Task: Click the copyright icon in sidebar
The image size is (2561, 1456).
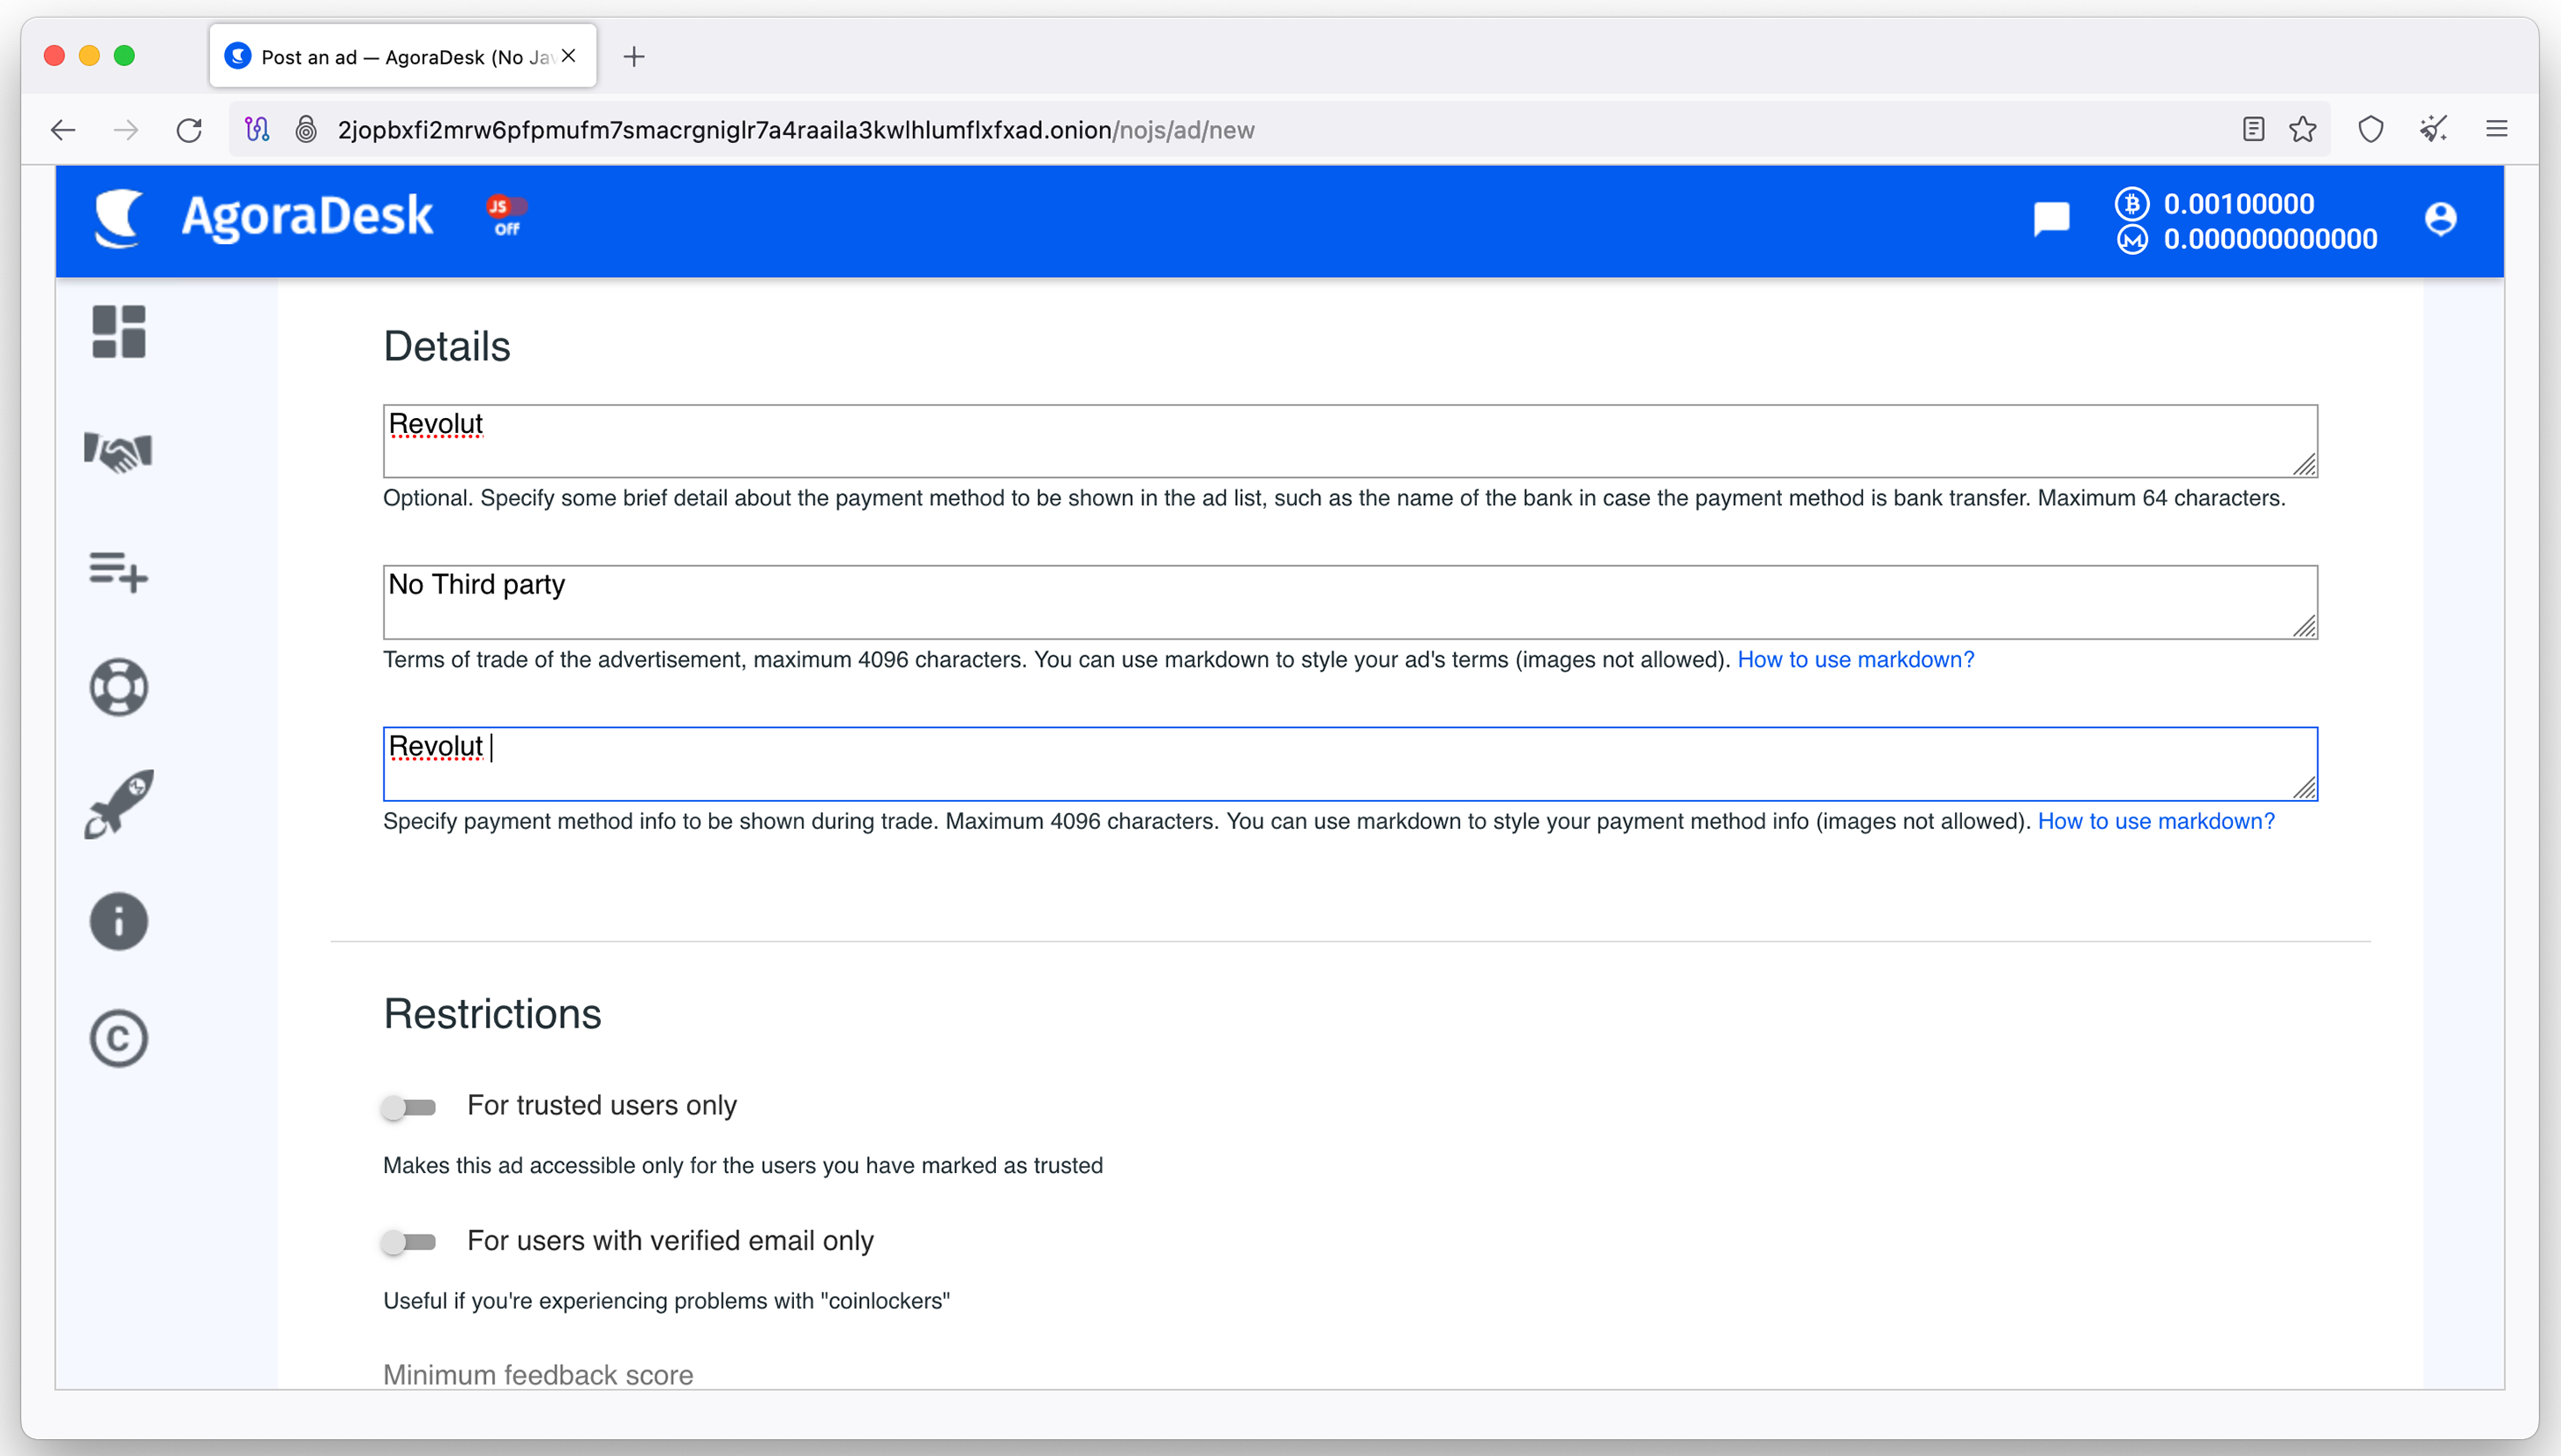Action: pos(119,1038)
